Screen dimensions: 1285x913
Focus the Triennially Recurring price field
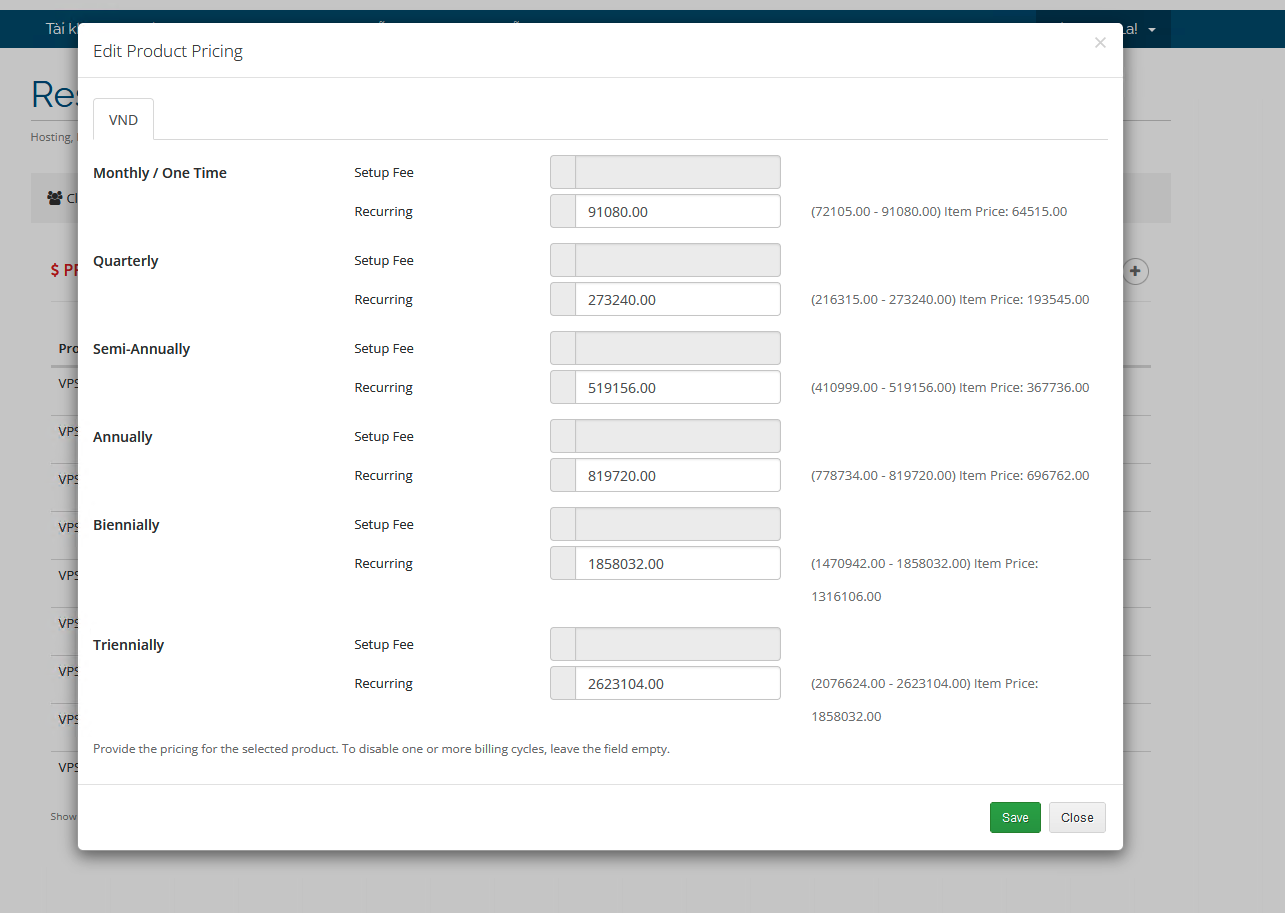click(x=677, y=684)
